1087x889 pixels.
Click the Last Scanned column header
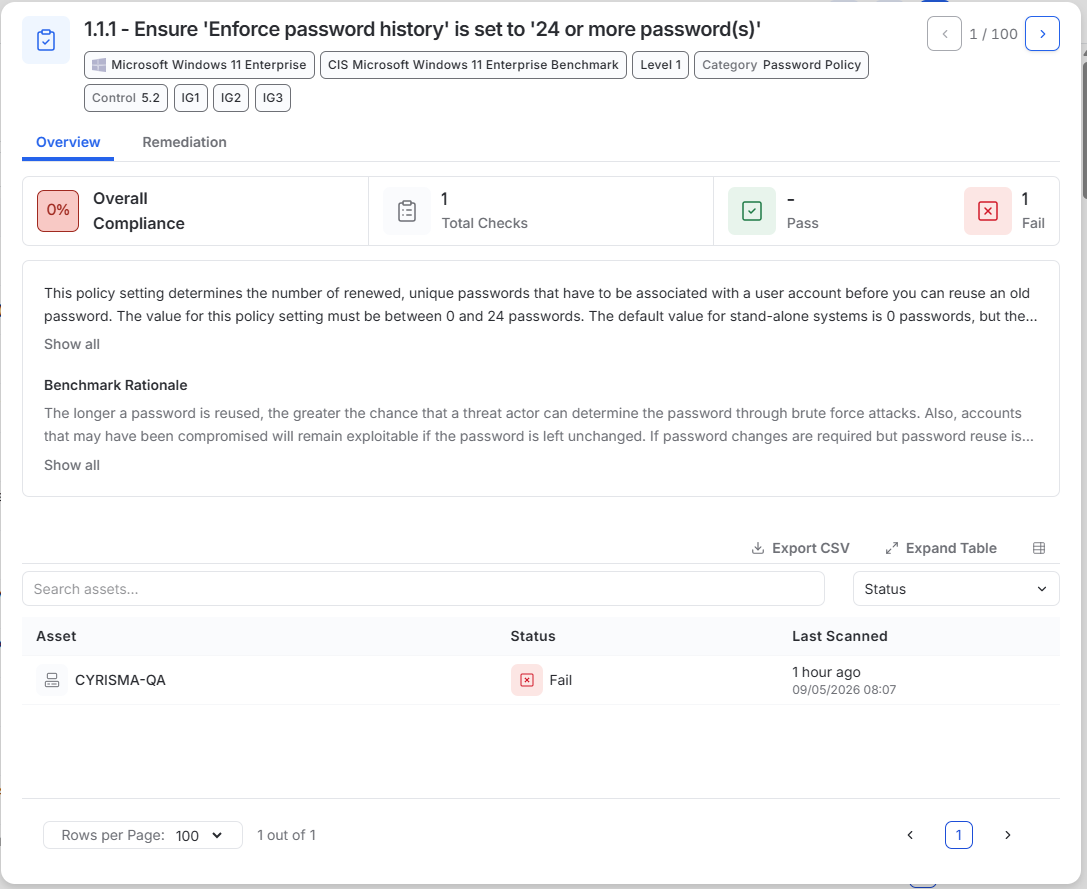click(840, 637)
